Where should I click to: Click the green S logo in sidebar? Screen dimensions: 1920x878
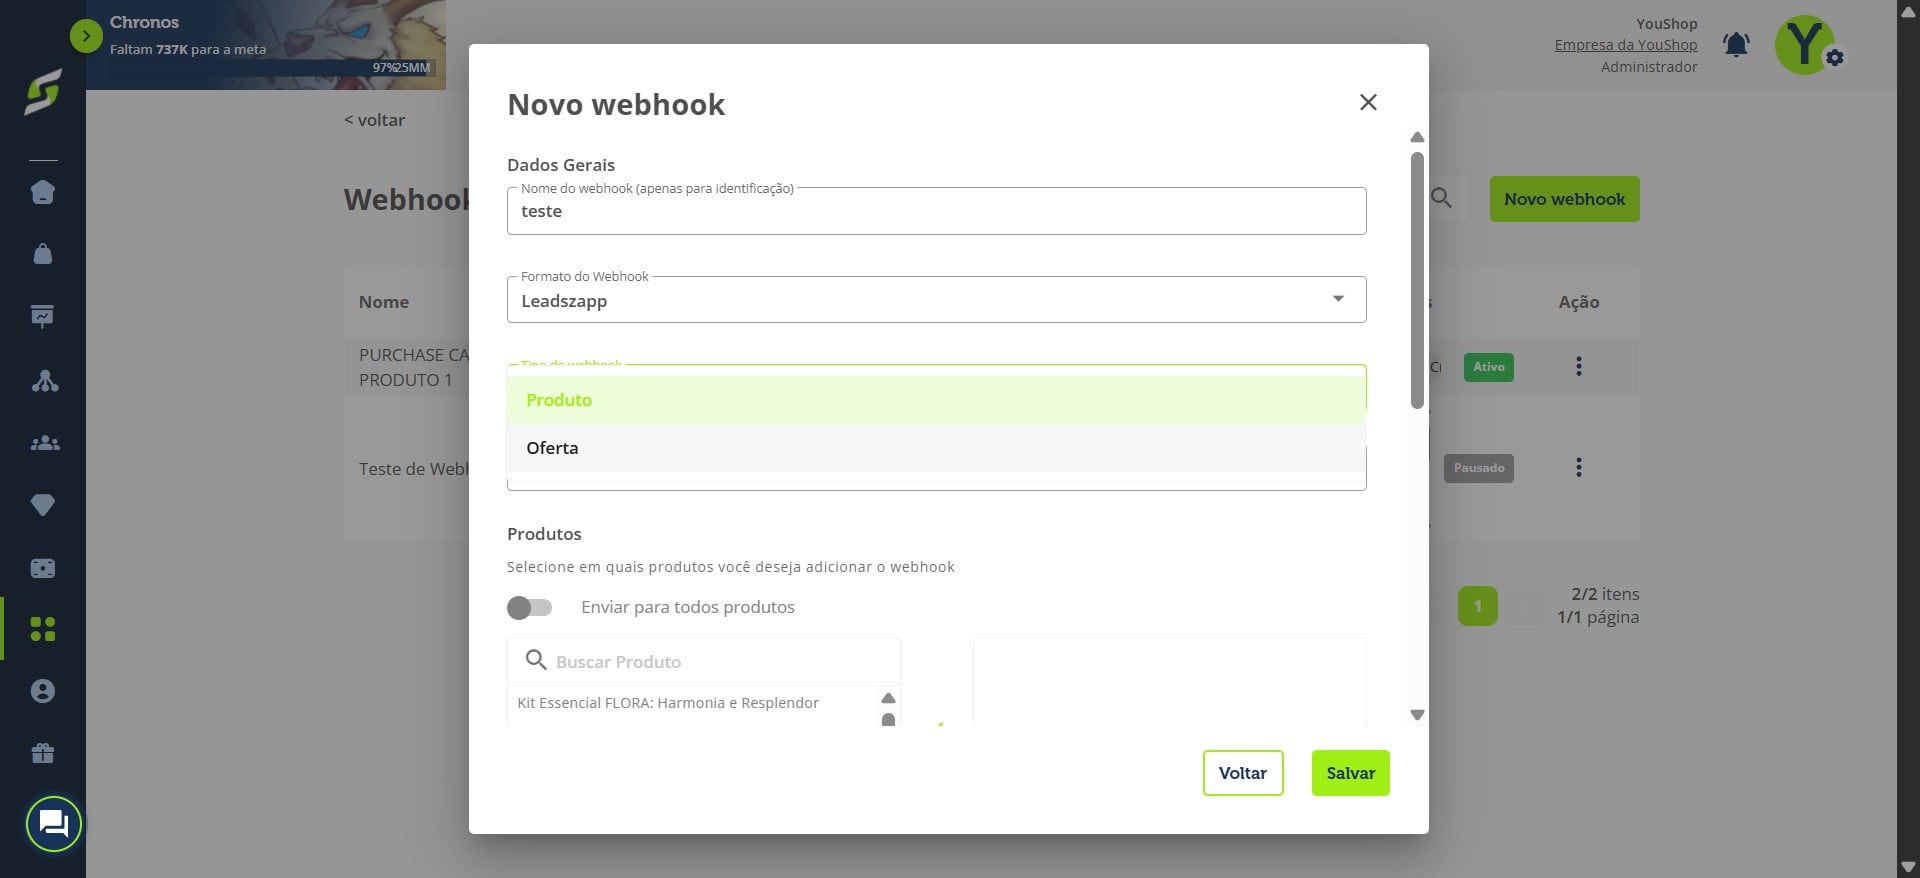pyautogui.click(x=43, y=92)
